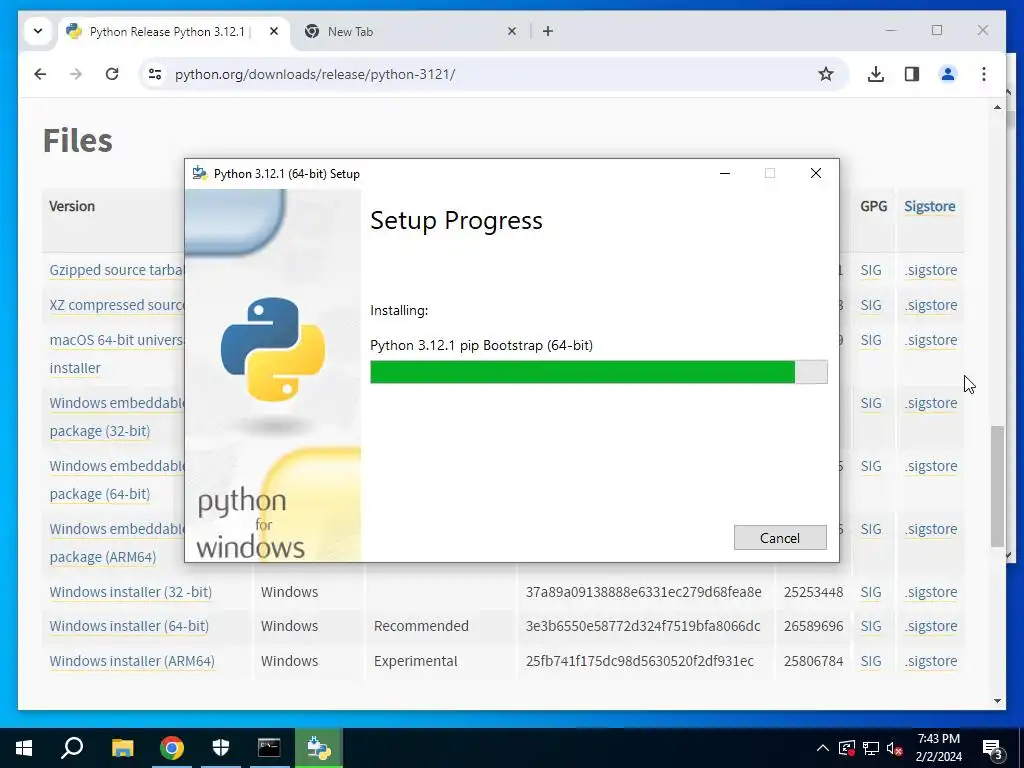Open Chrome profile avatar

tap(948, 74)
